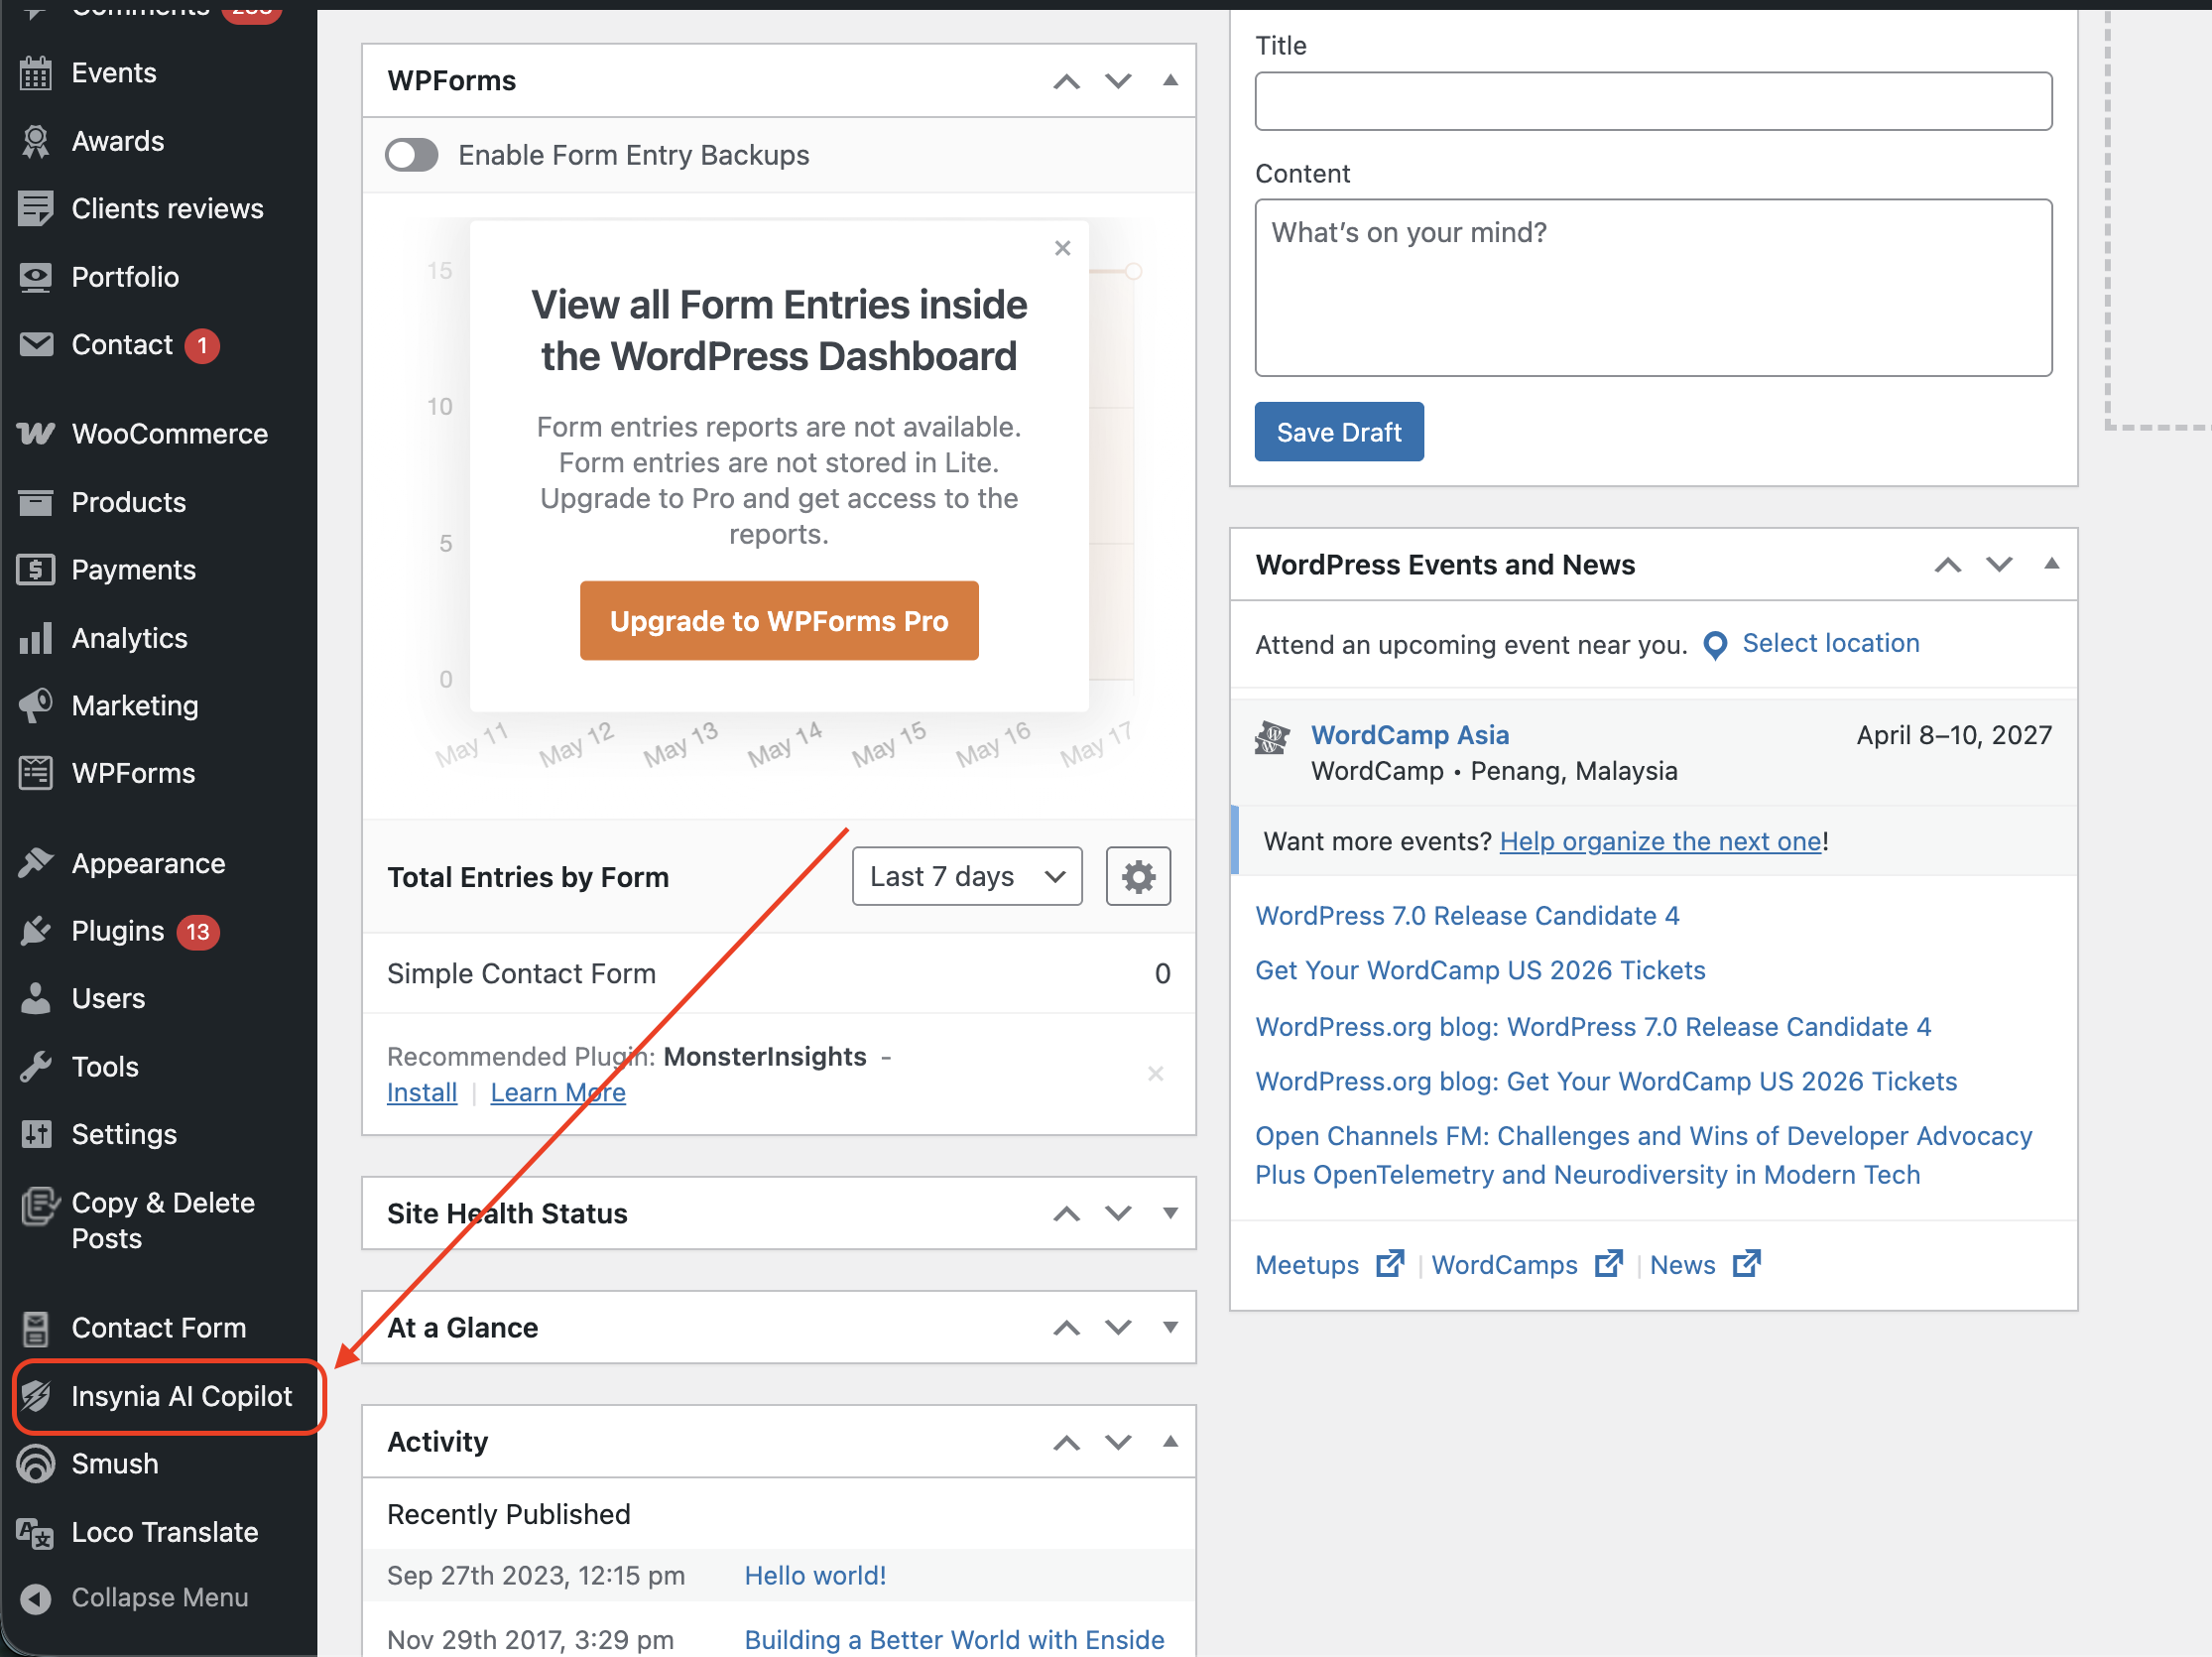Click the WordCamp Asia event icon
The height and width of the screenshot is (1657, 2212).
(1272, 738)
